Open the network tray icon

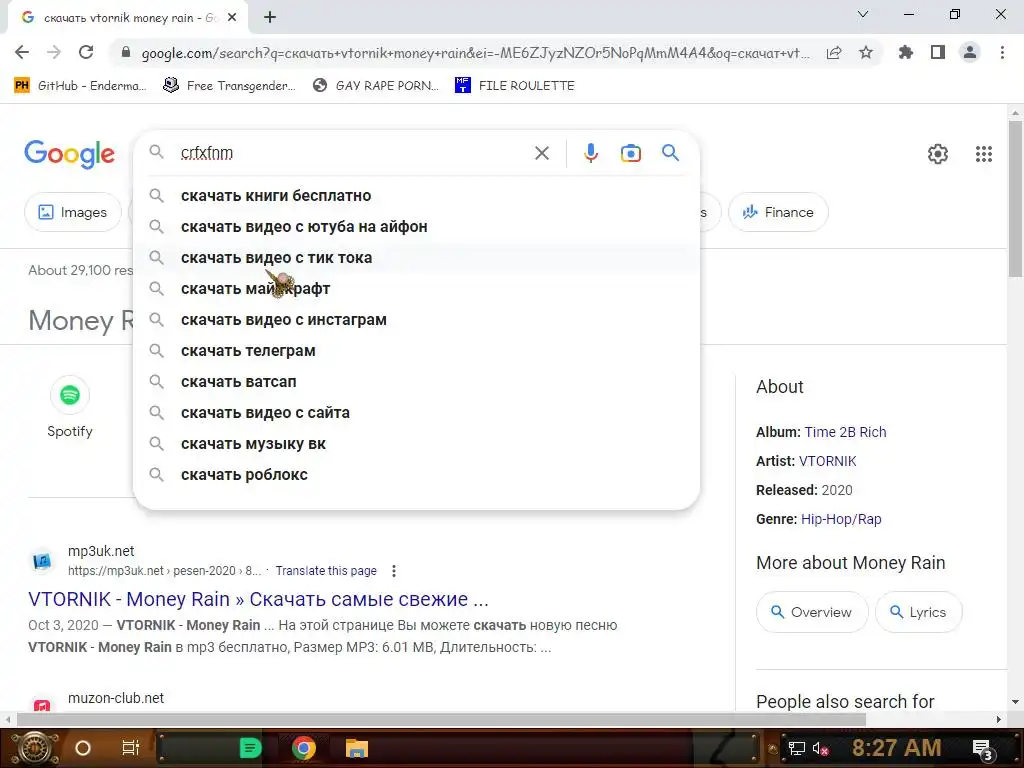796,748
